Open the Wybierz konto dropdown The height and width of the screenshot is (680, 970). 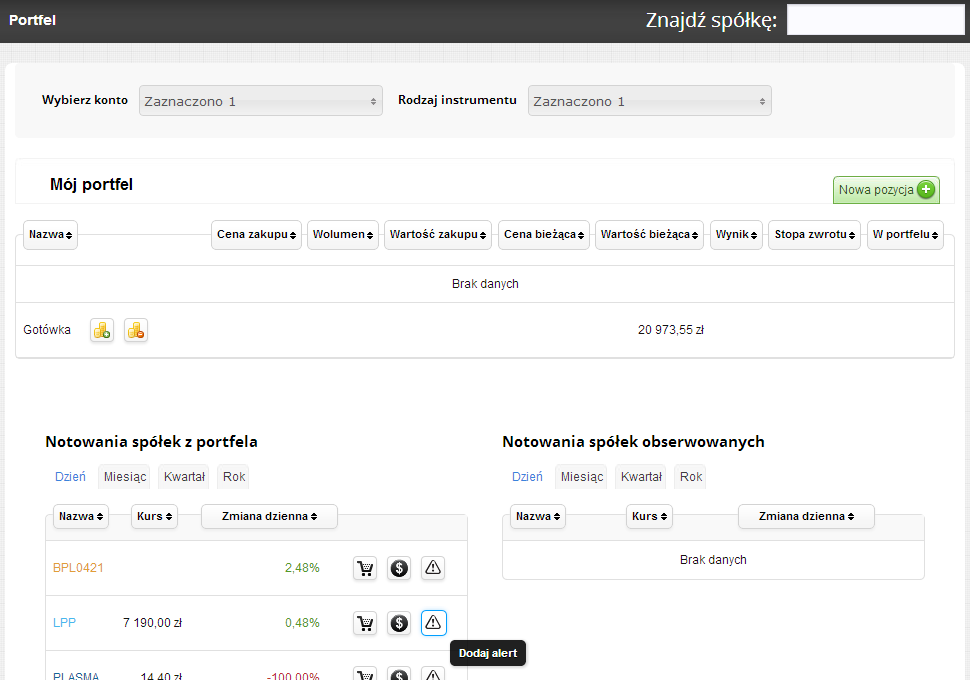pyautogui.click(x=260, y=101)
